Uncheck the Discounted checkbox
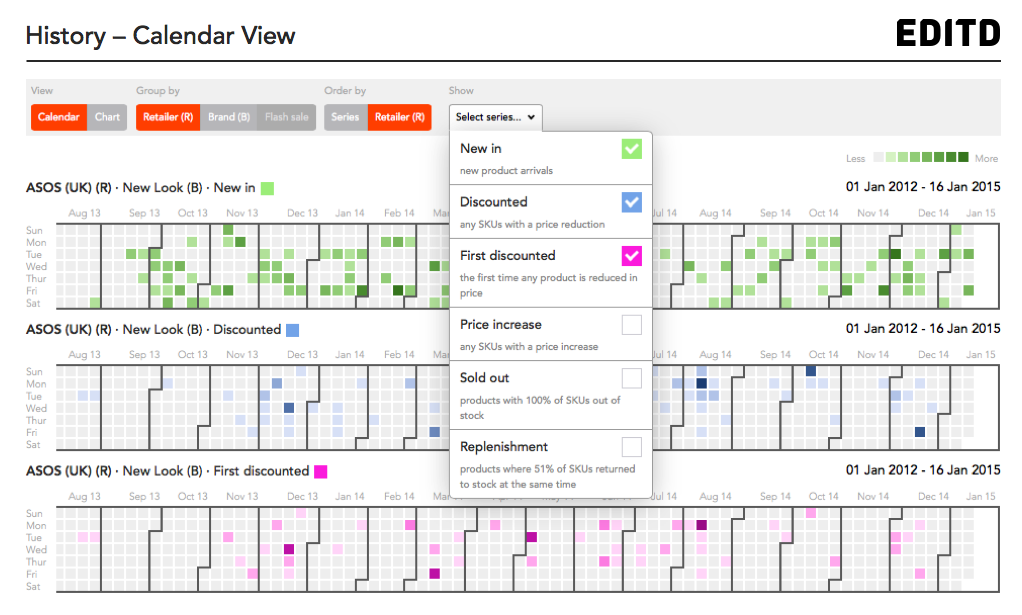This screenshot has height=615, width=1022. pos(632,202)
